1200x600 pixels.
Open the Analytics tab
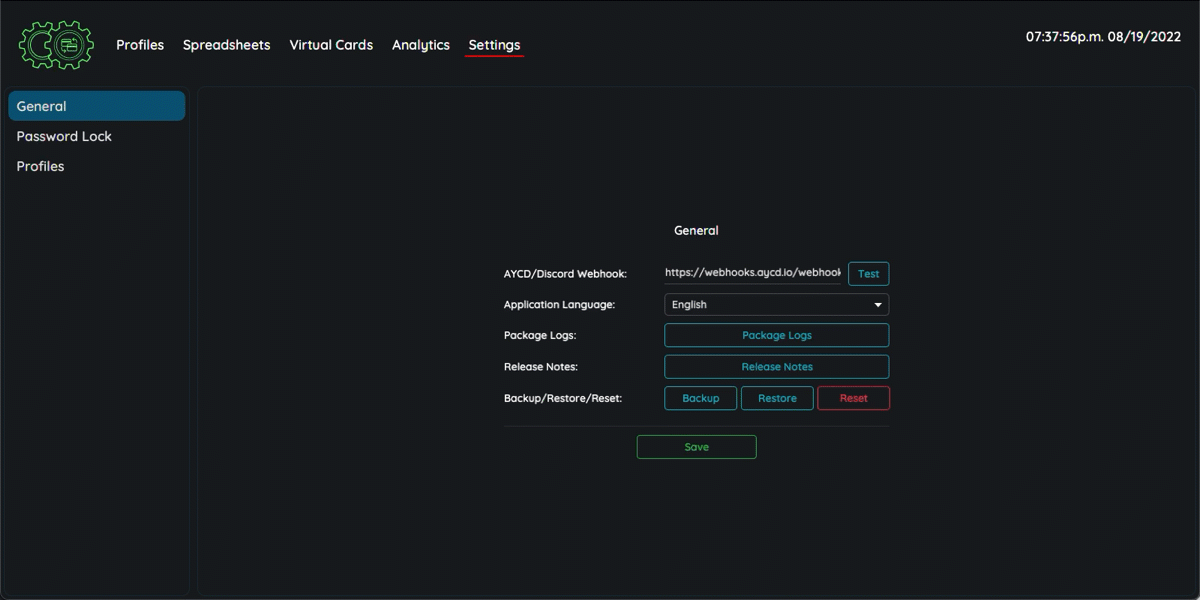pos(420,45)
